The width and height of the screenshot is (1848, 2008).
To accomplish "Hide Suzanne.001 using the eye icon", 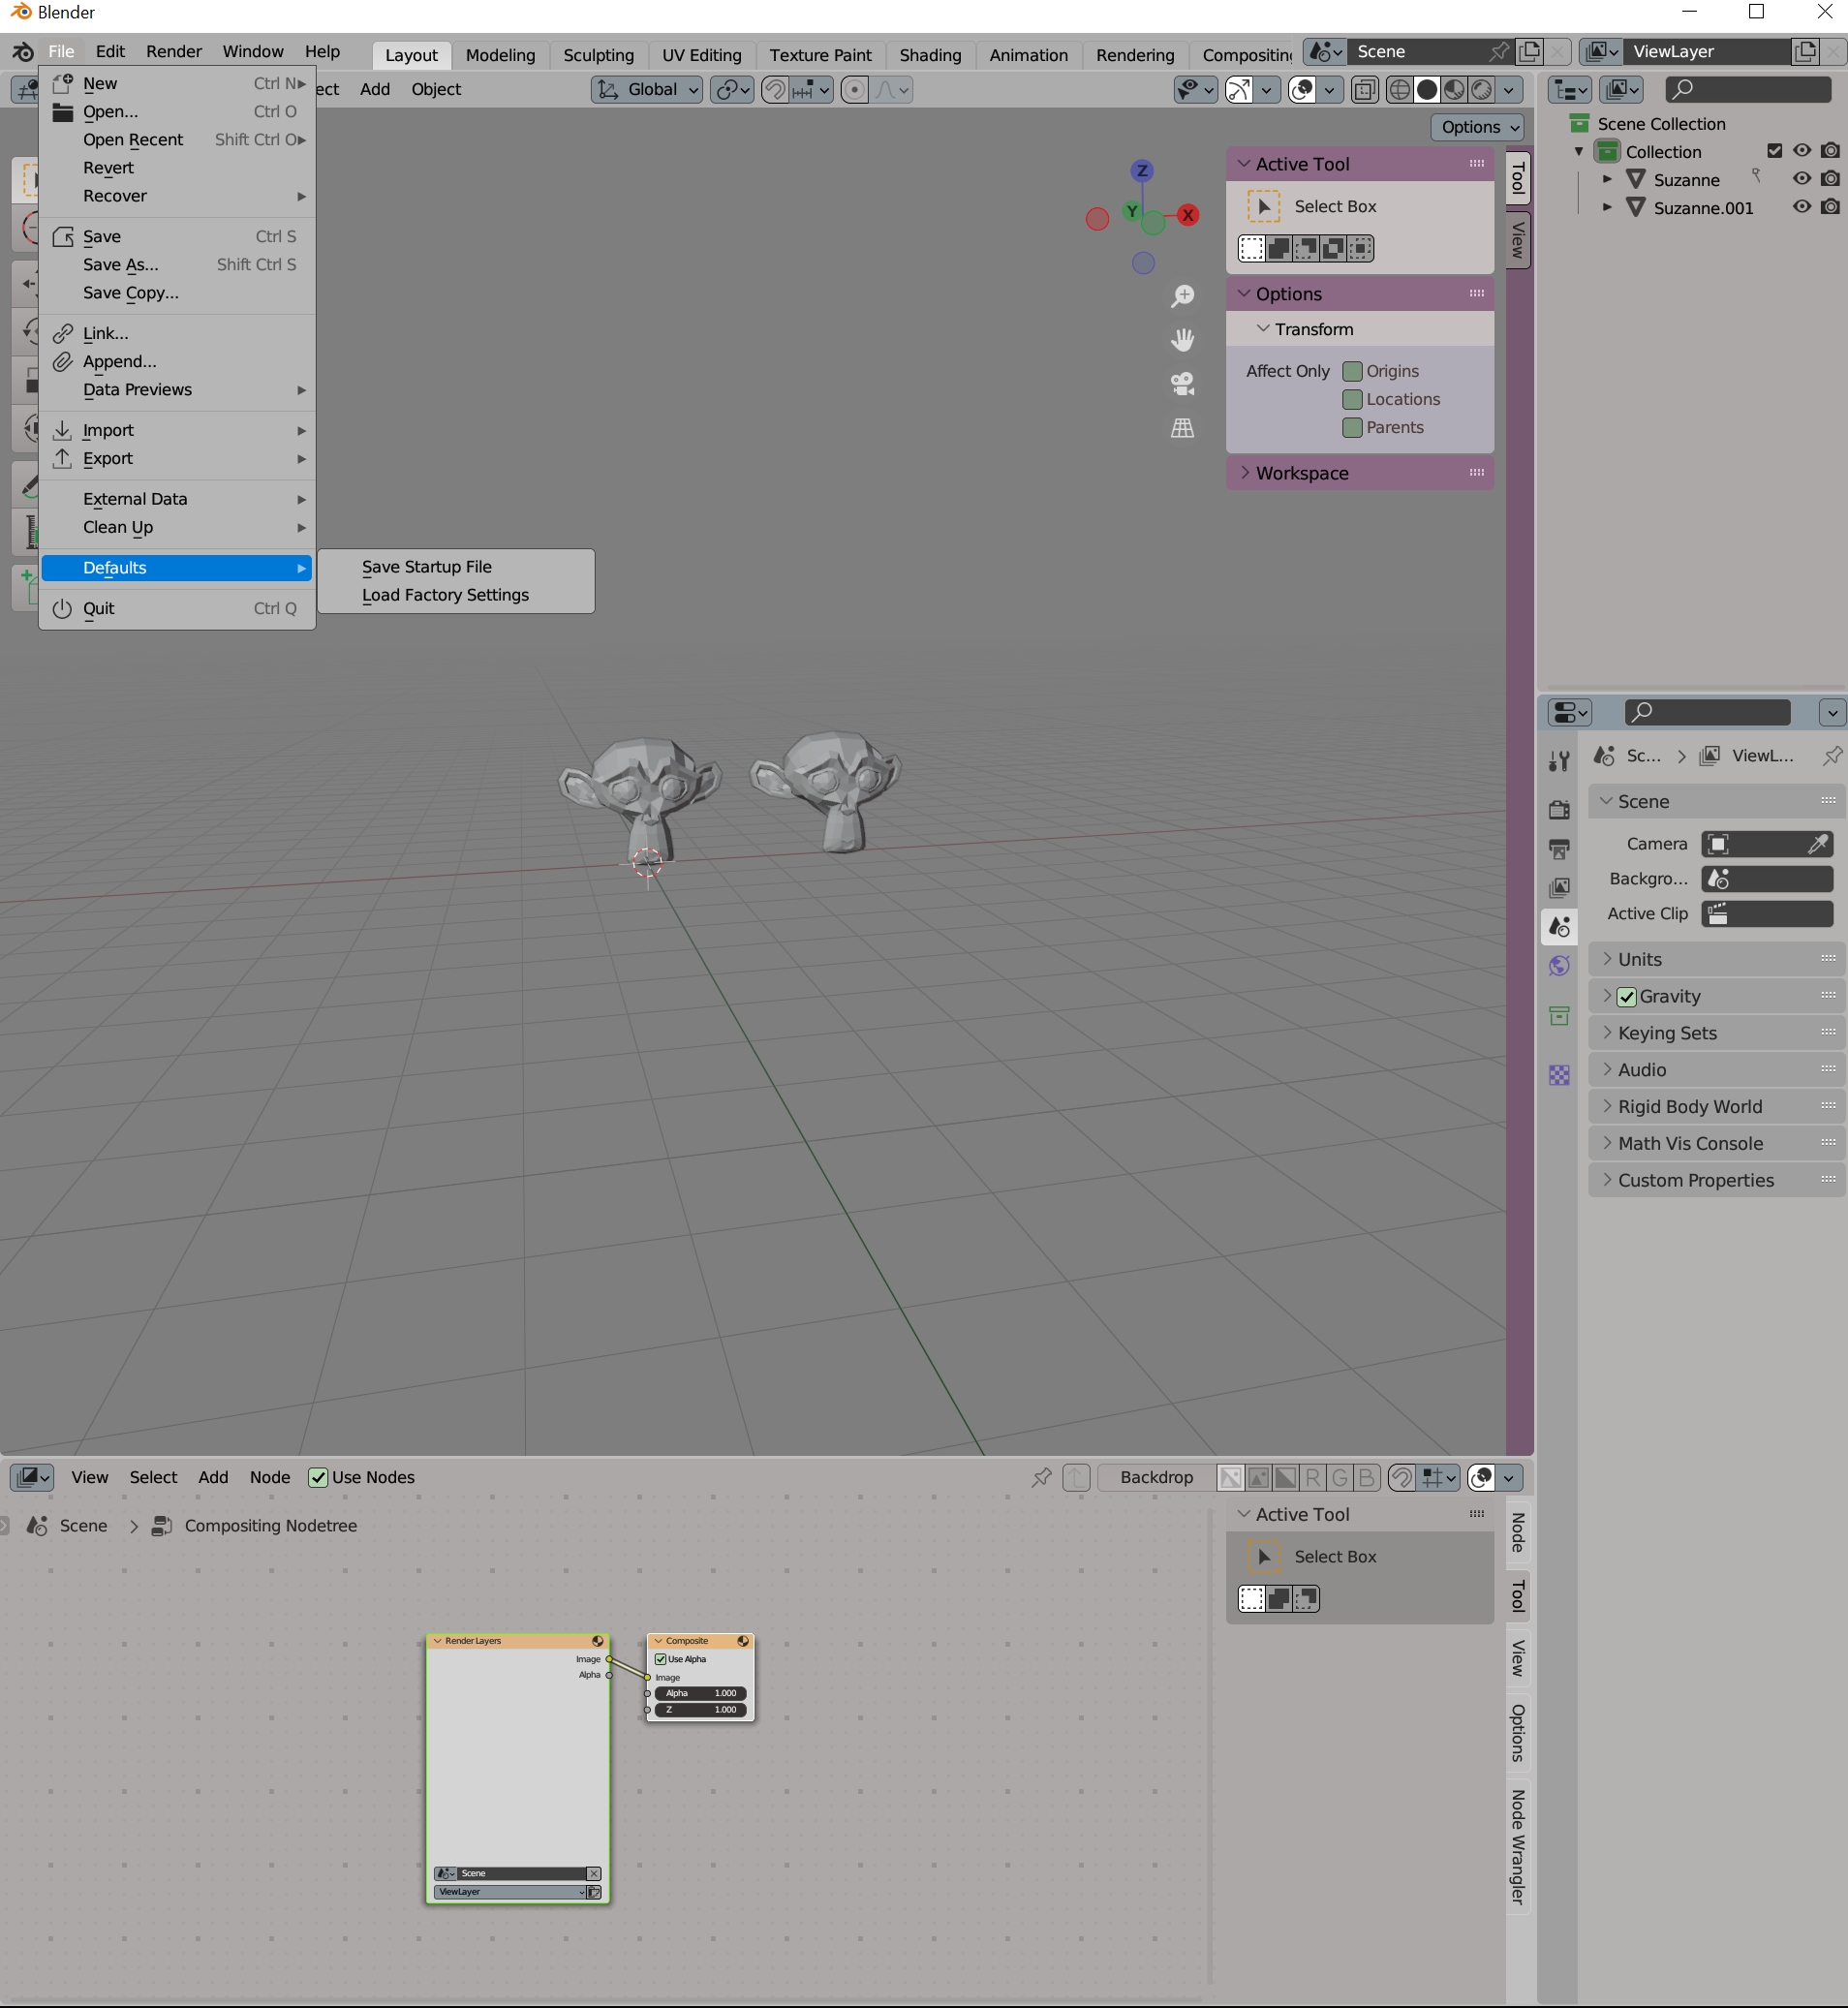I will coord(1801,207).
